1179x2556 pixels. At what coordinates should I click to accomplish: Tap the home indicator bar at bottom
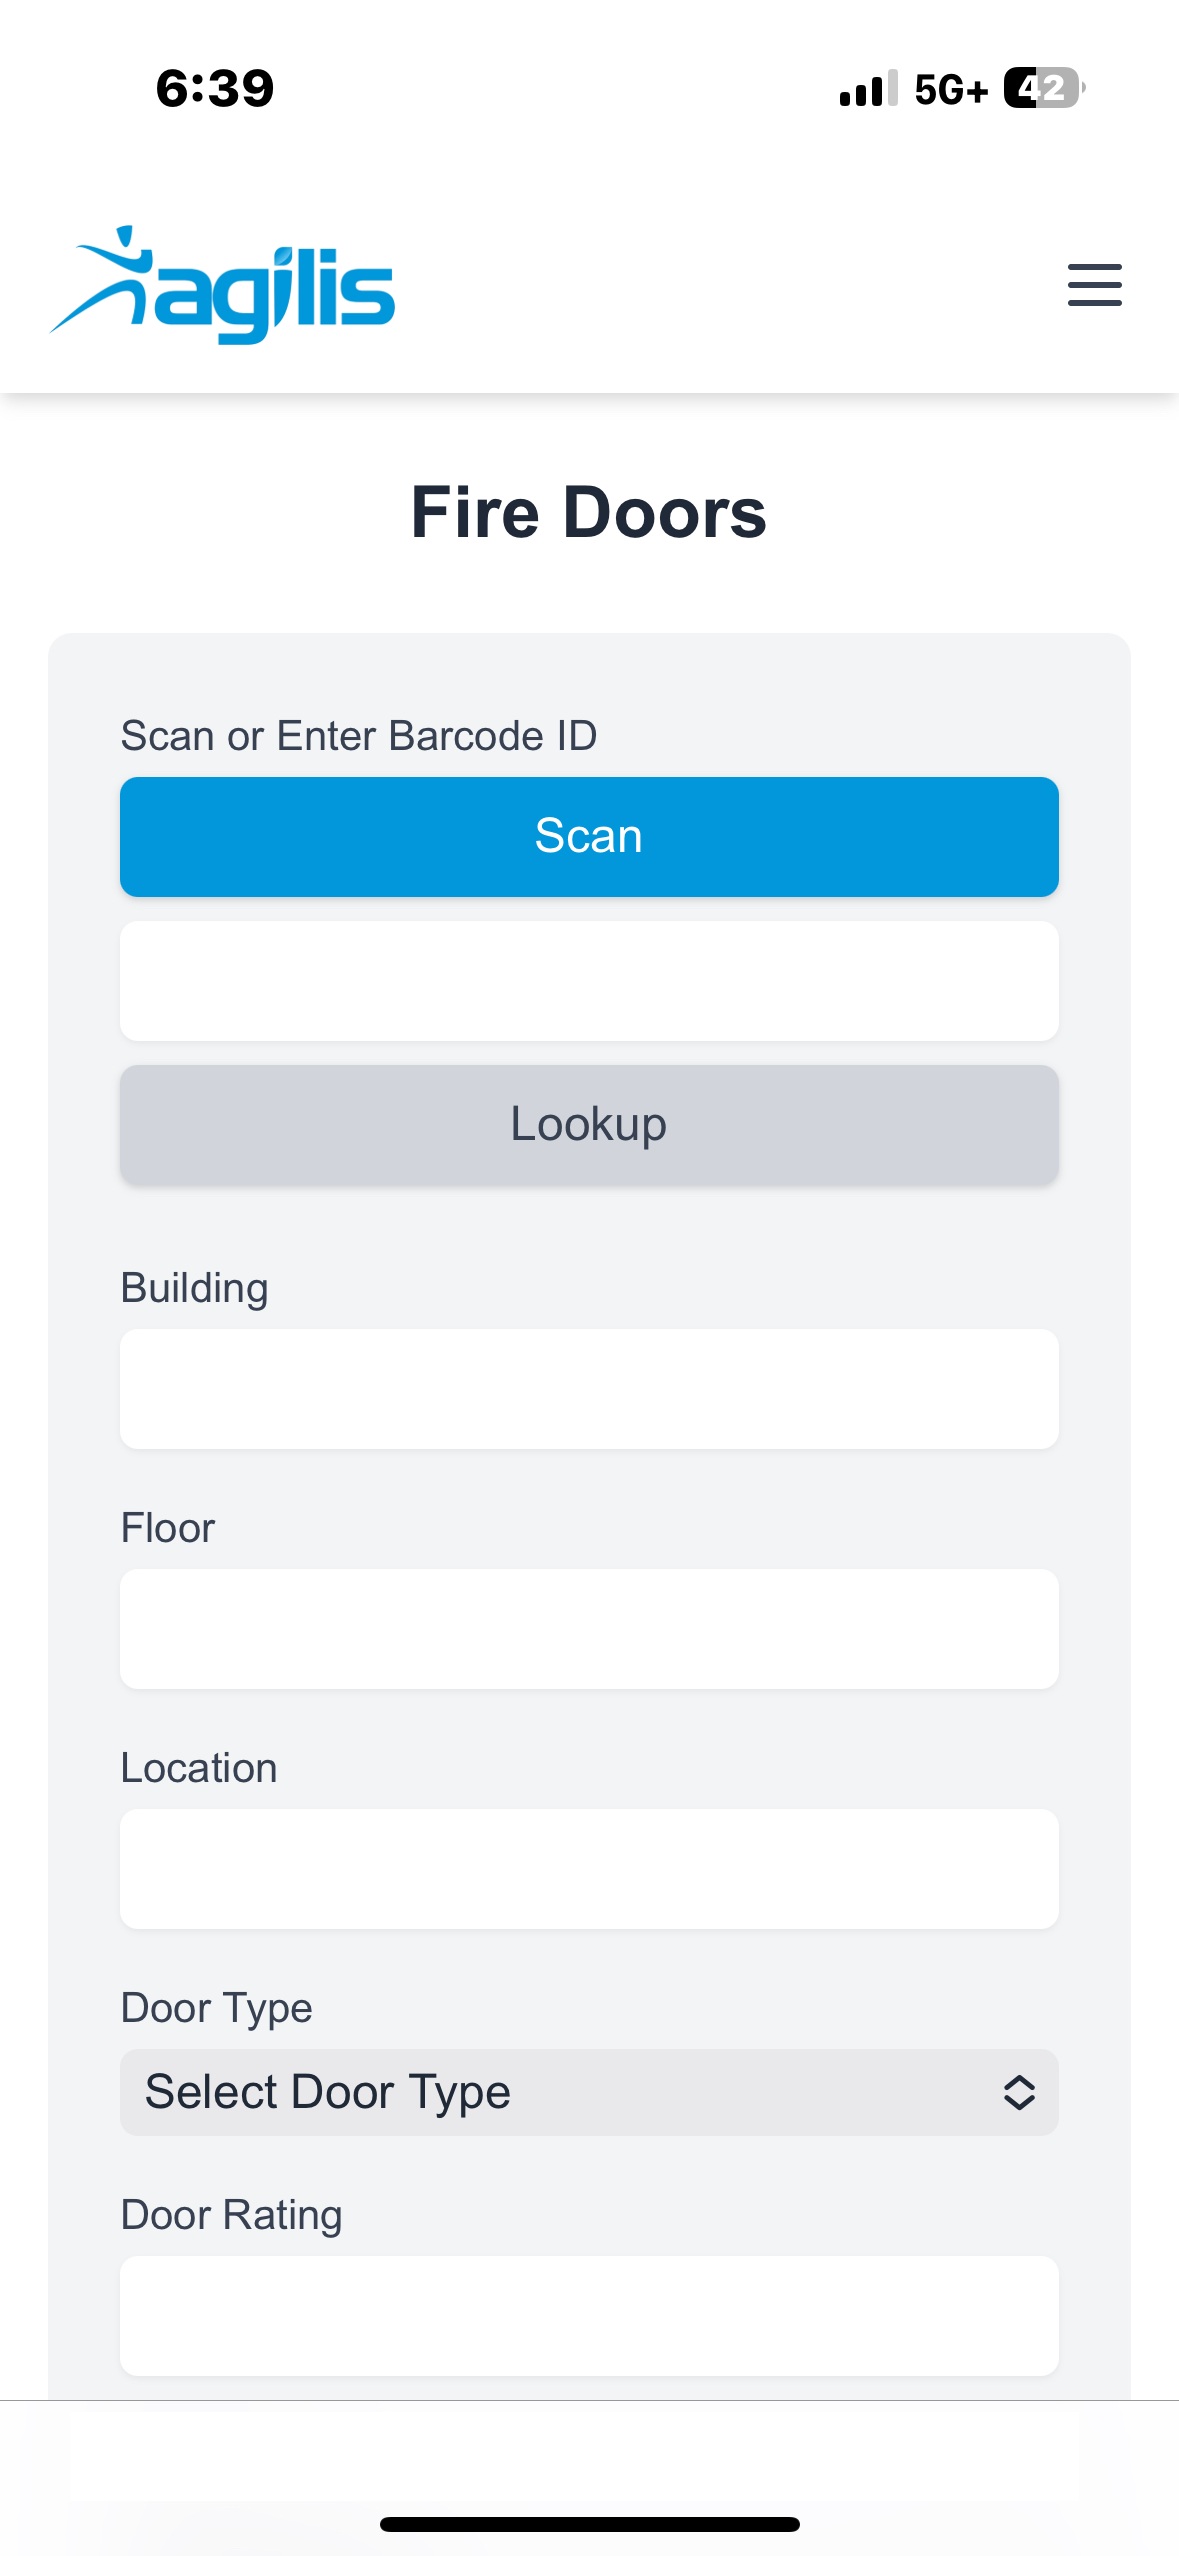pyautogui.click(x=589, y=2524)
